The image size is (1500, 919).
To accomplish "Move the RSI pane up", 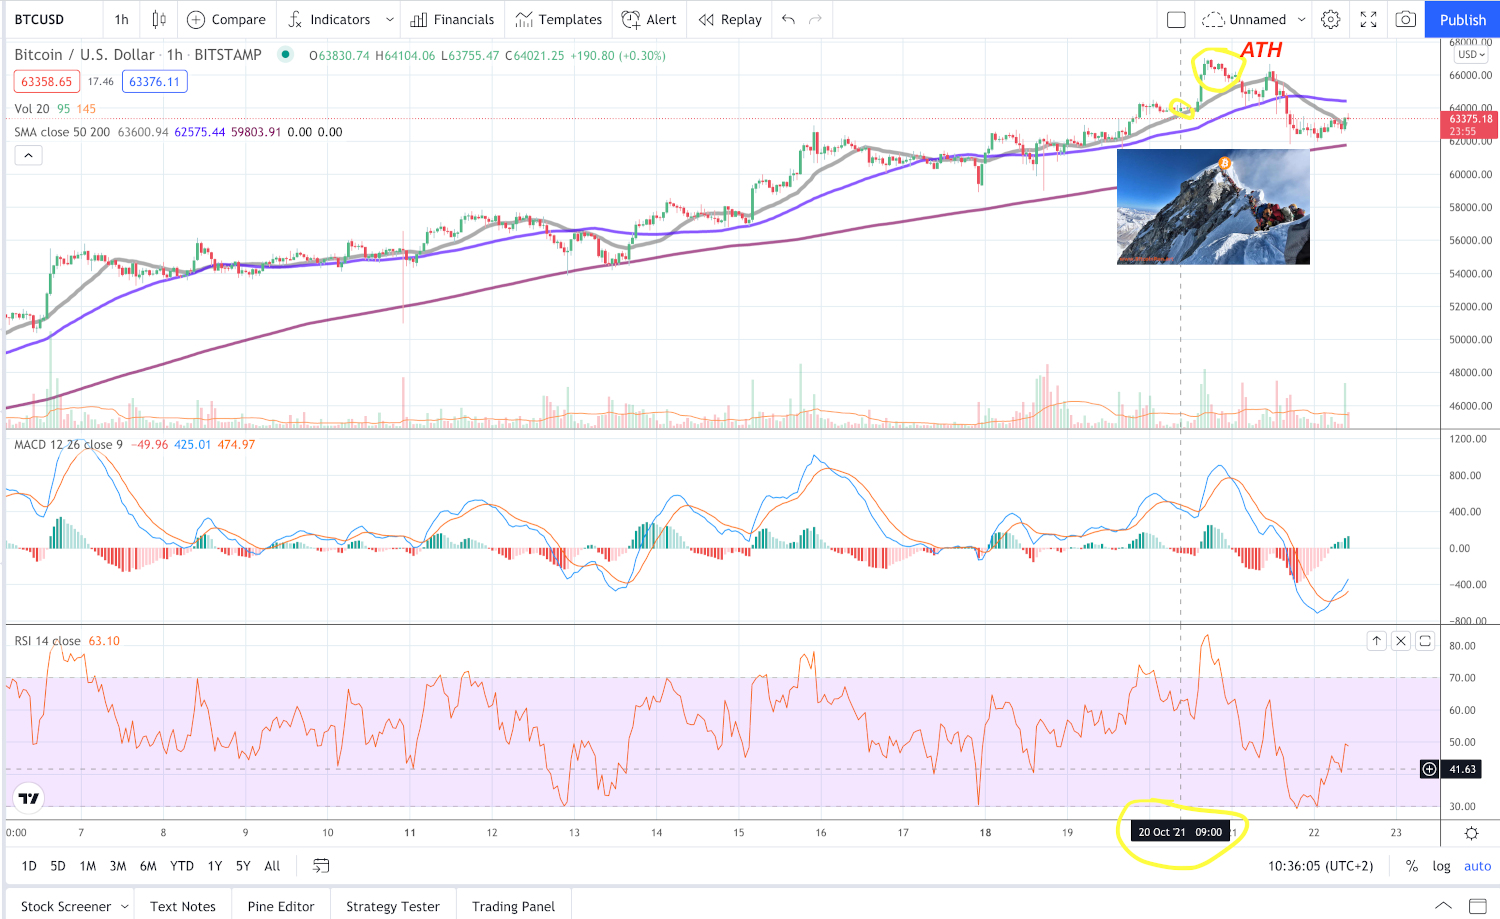I will pyautogui.click(x=1377, y=641).
